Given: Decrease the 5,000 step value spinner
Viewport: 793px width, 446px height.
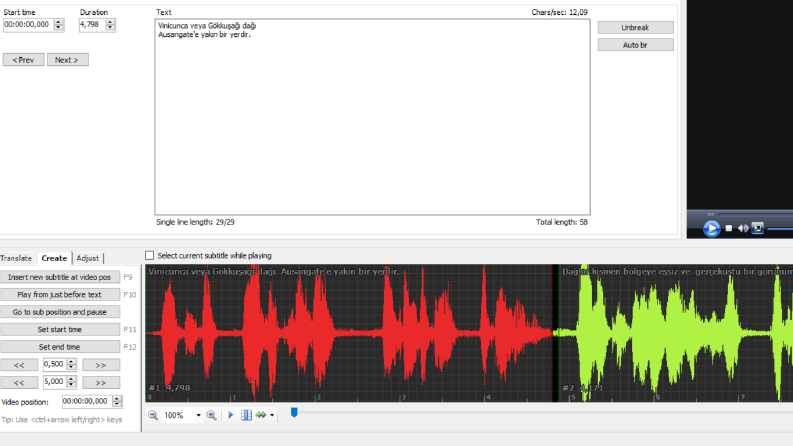Looking at the screenshot, I should click(x=71, y=385).
